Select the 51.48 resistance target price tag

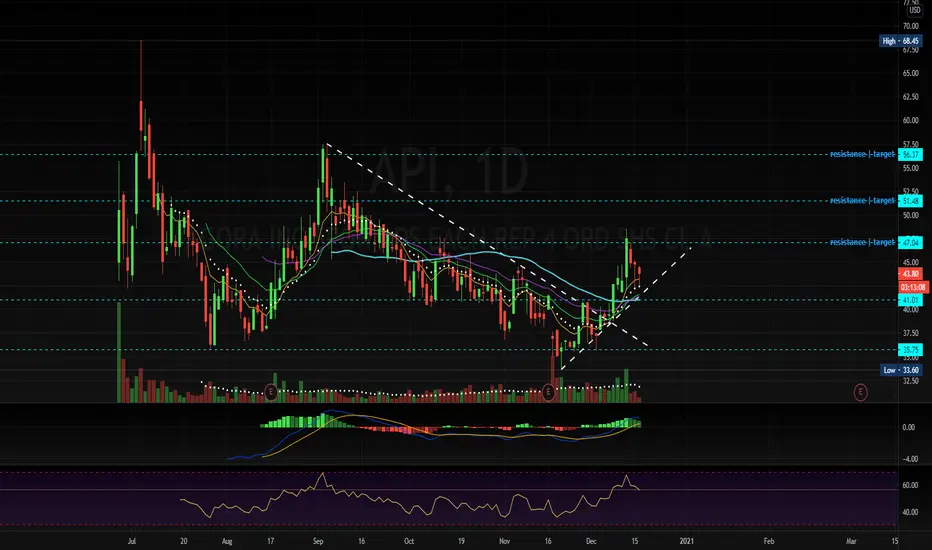pyautogui.click(x=910, y=201)
